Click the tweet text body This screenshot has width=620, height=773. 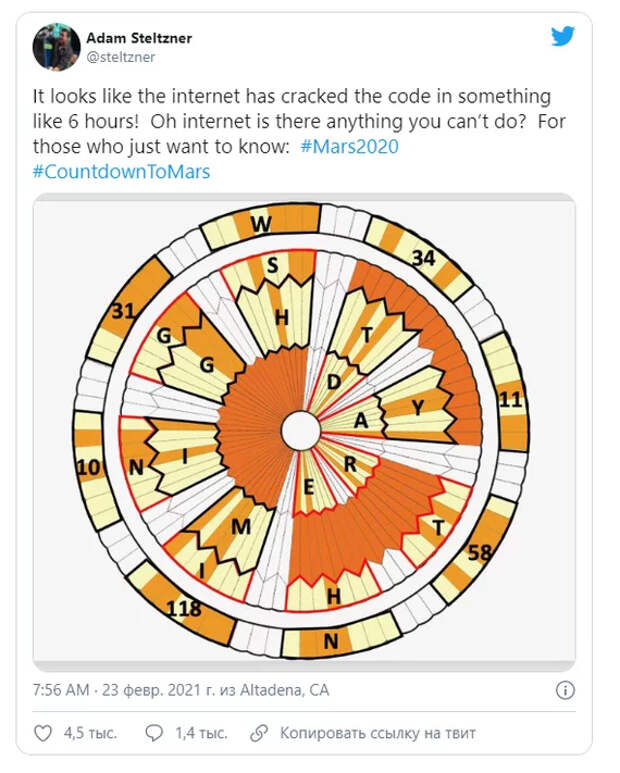click(x=299, y=134)
